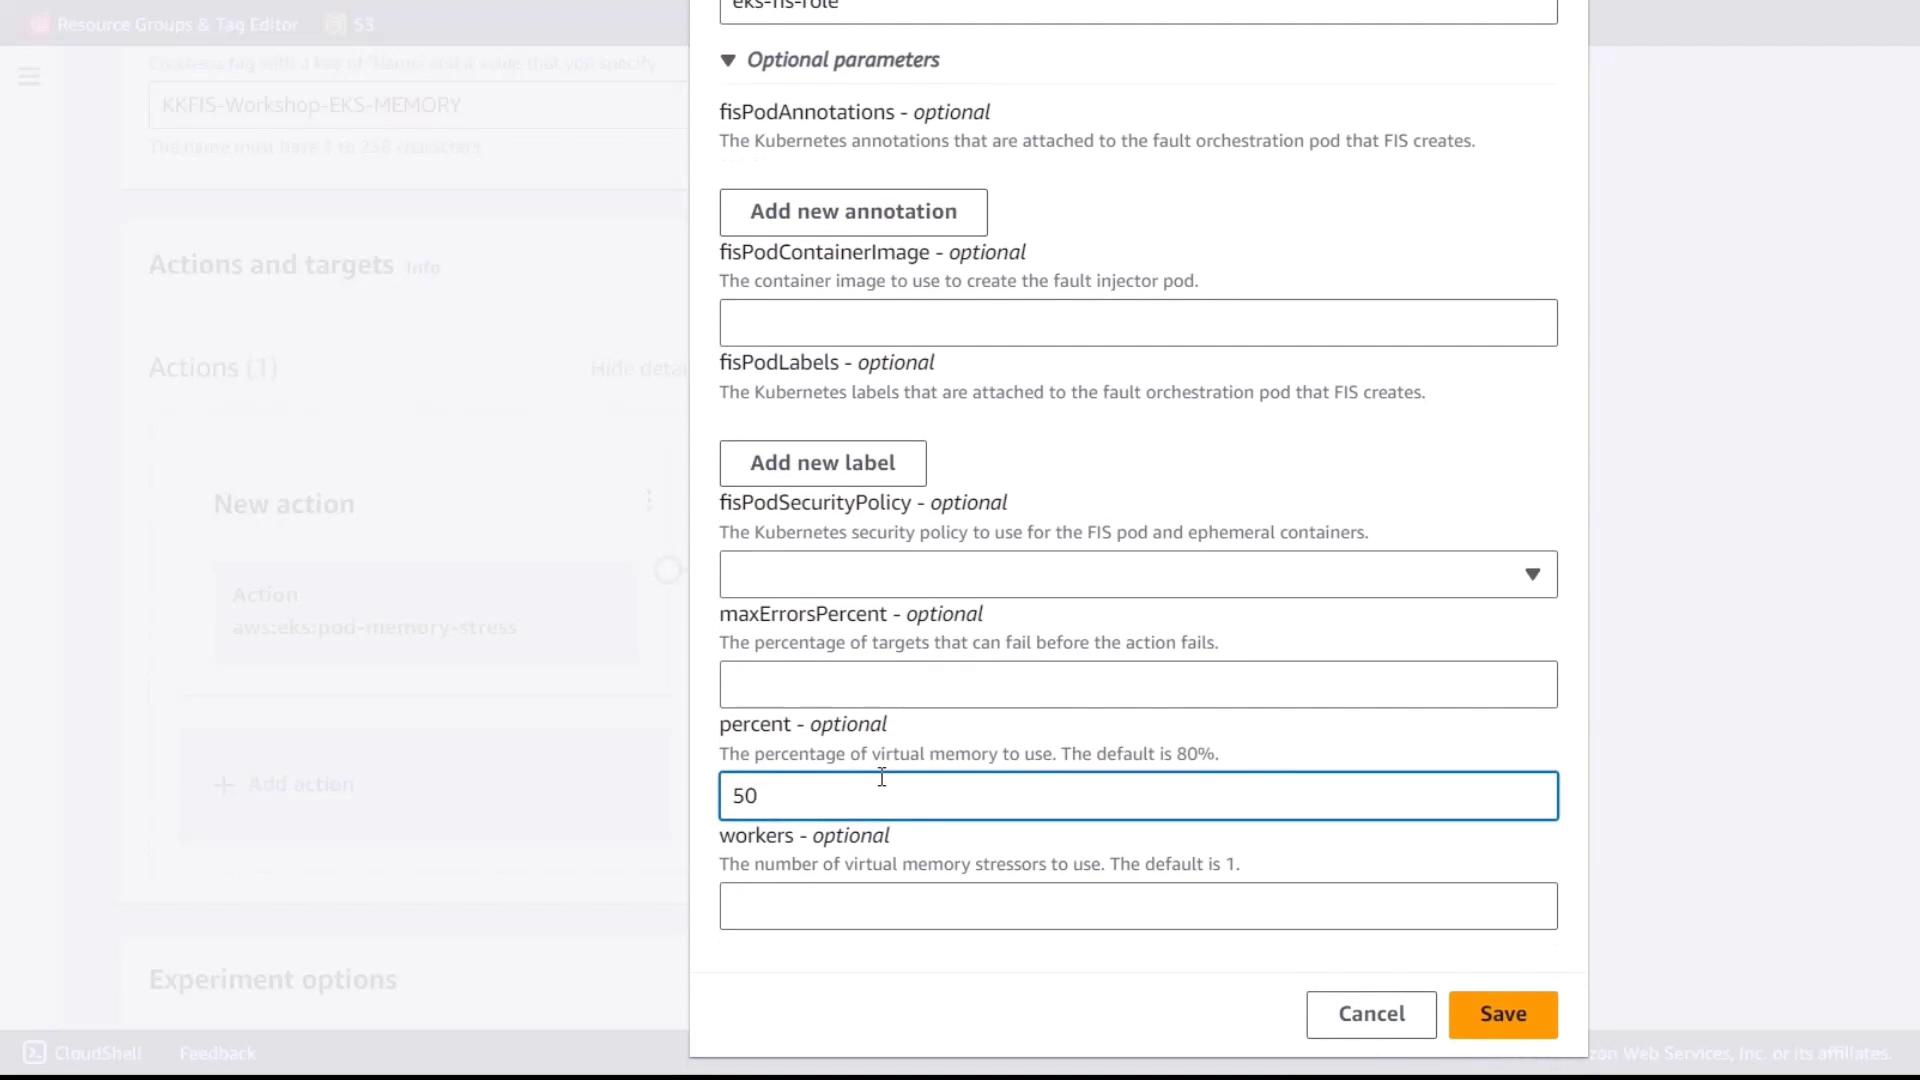The image size is (1920, 1080).
Task: Cancel the action dialog
Action: pyautogui.click(x=1371, y=1014)
